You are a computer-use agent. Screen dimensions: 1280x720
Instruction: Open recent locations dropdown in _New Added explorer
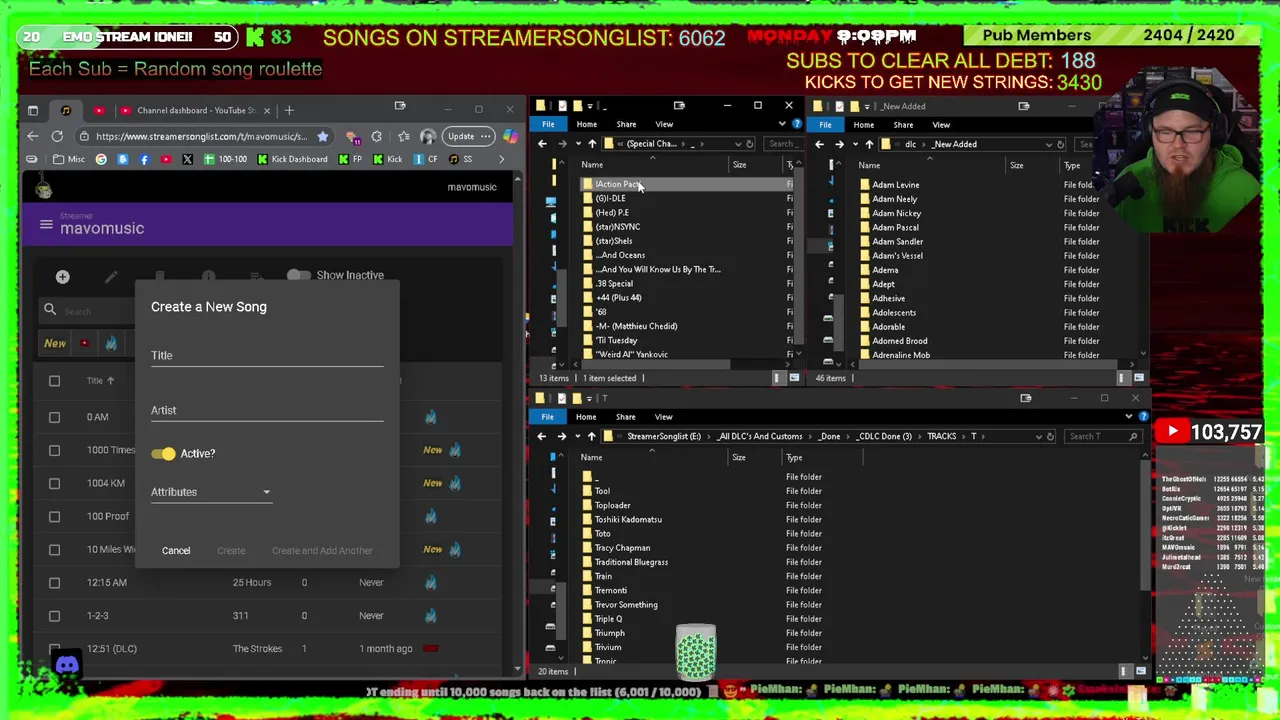click(x=854, y=144)
